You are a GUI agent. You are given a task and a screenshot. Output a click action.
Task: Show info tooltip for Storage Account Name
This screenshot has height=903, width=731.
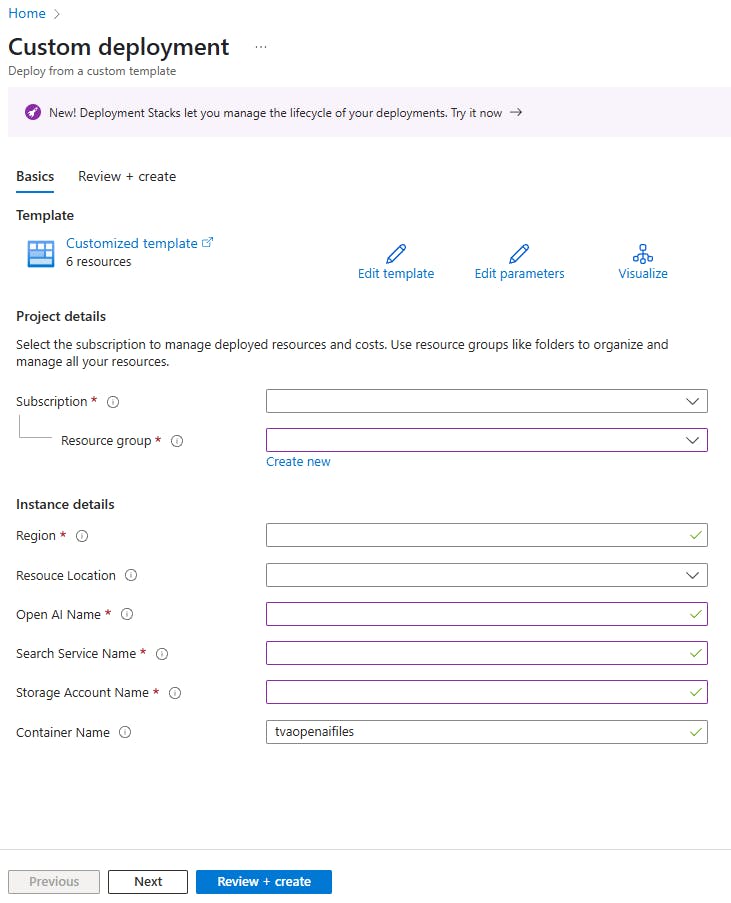tap(175, 693)
